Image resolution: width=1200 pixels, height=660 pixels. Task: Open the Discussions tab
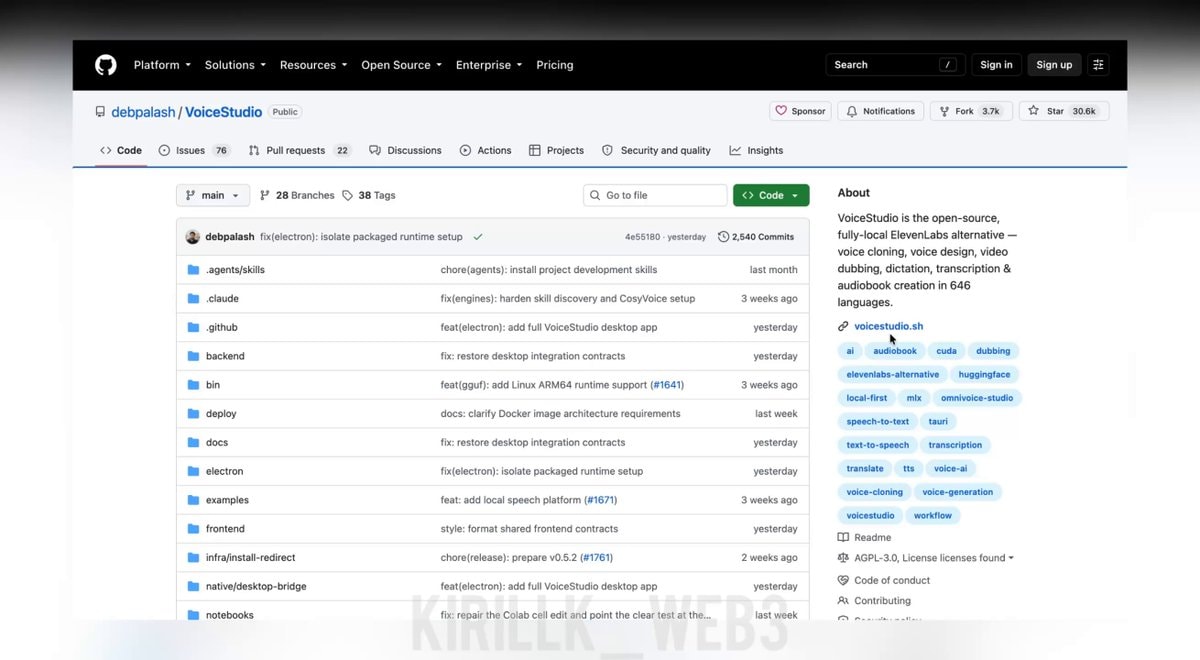(x=405, y=150)
